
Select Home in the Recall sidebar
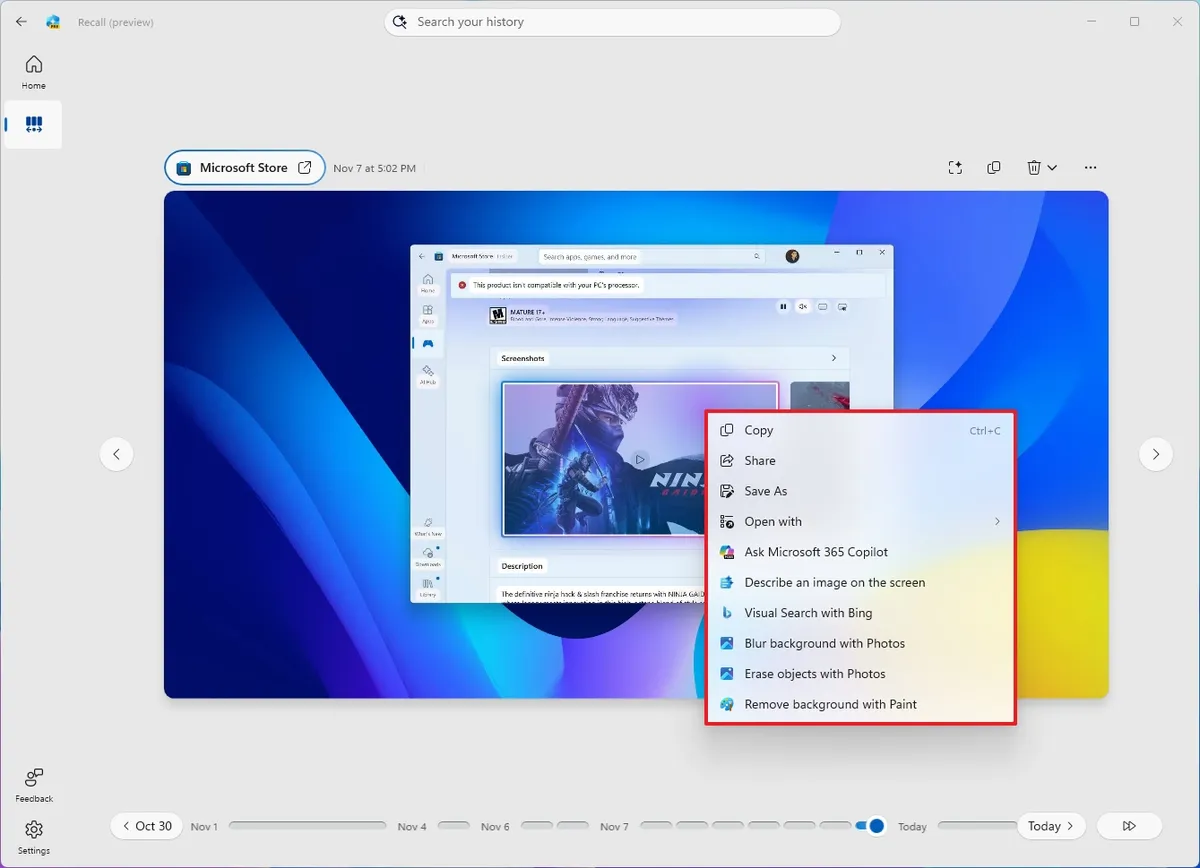(x=33, y=70)
